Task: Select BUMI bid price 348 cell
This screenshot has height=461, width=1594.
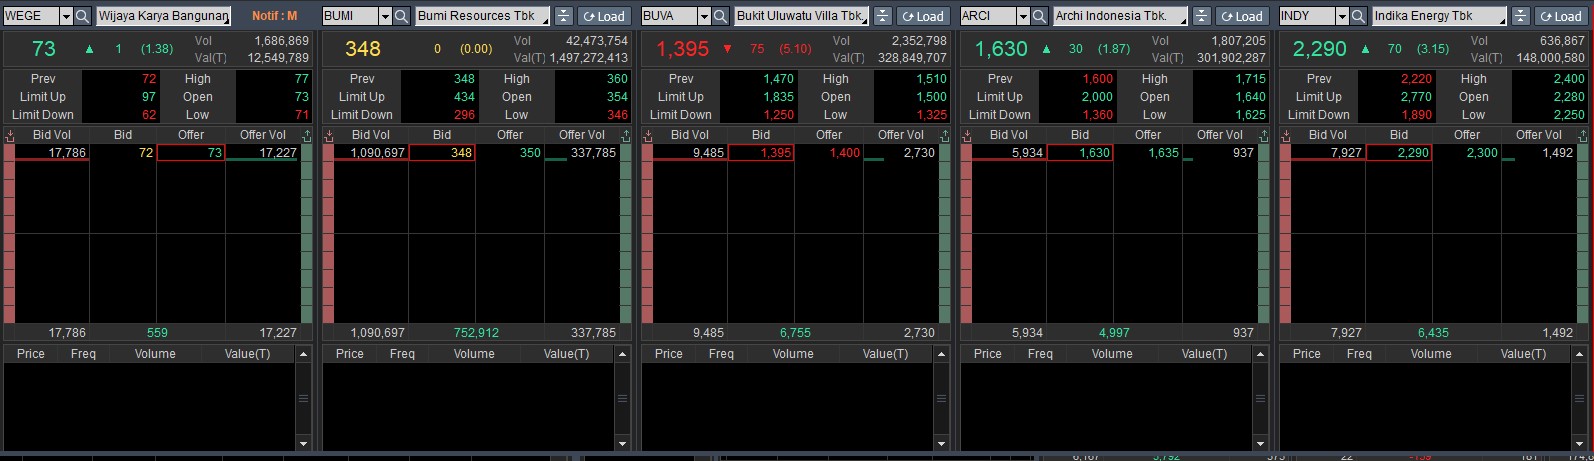Action: tap(442, 153)
